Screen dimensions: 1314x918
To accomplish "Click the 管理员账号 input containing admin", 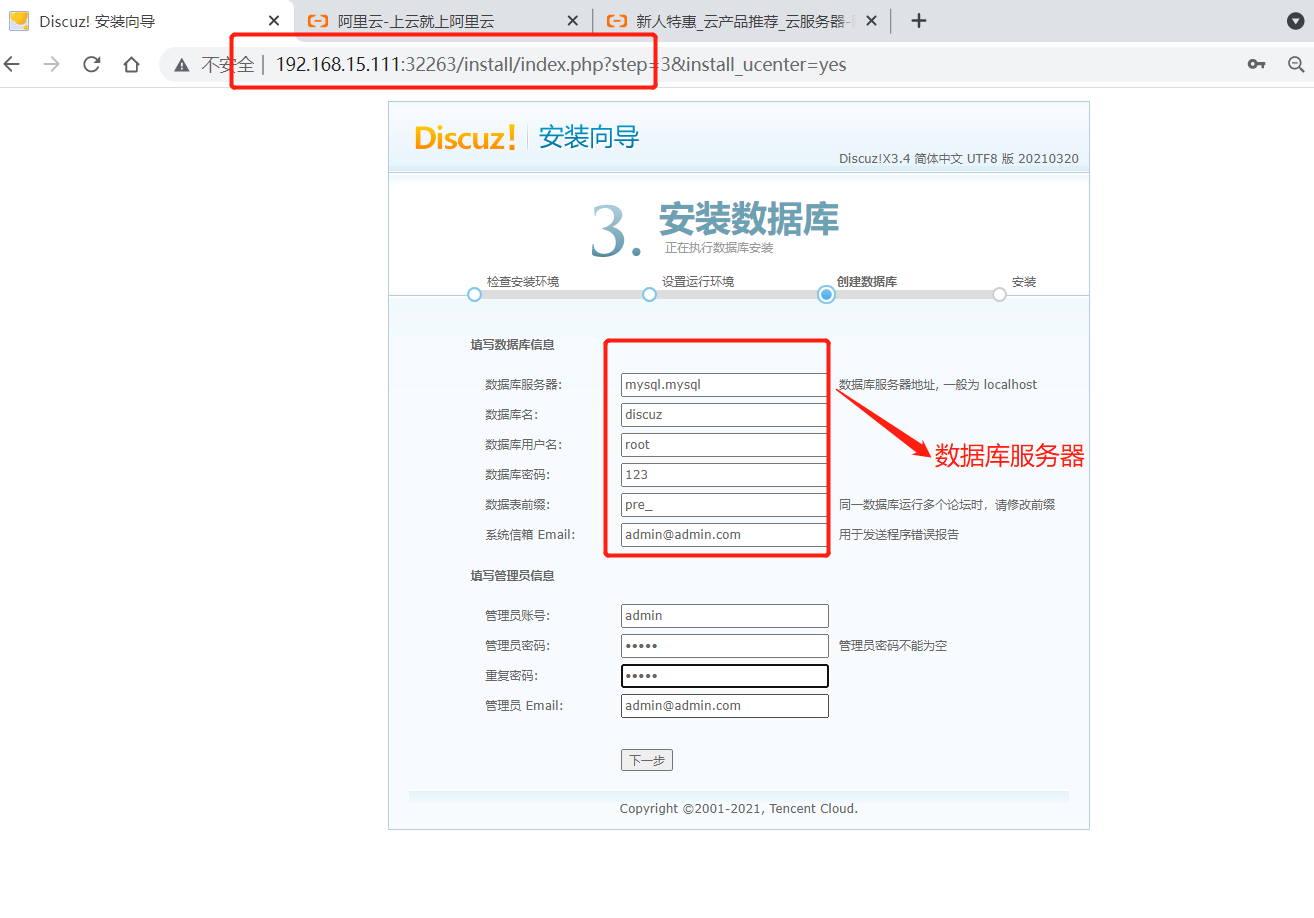I will click(x=724, y=616).
